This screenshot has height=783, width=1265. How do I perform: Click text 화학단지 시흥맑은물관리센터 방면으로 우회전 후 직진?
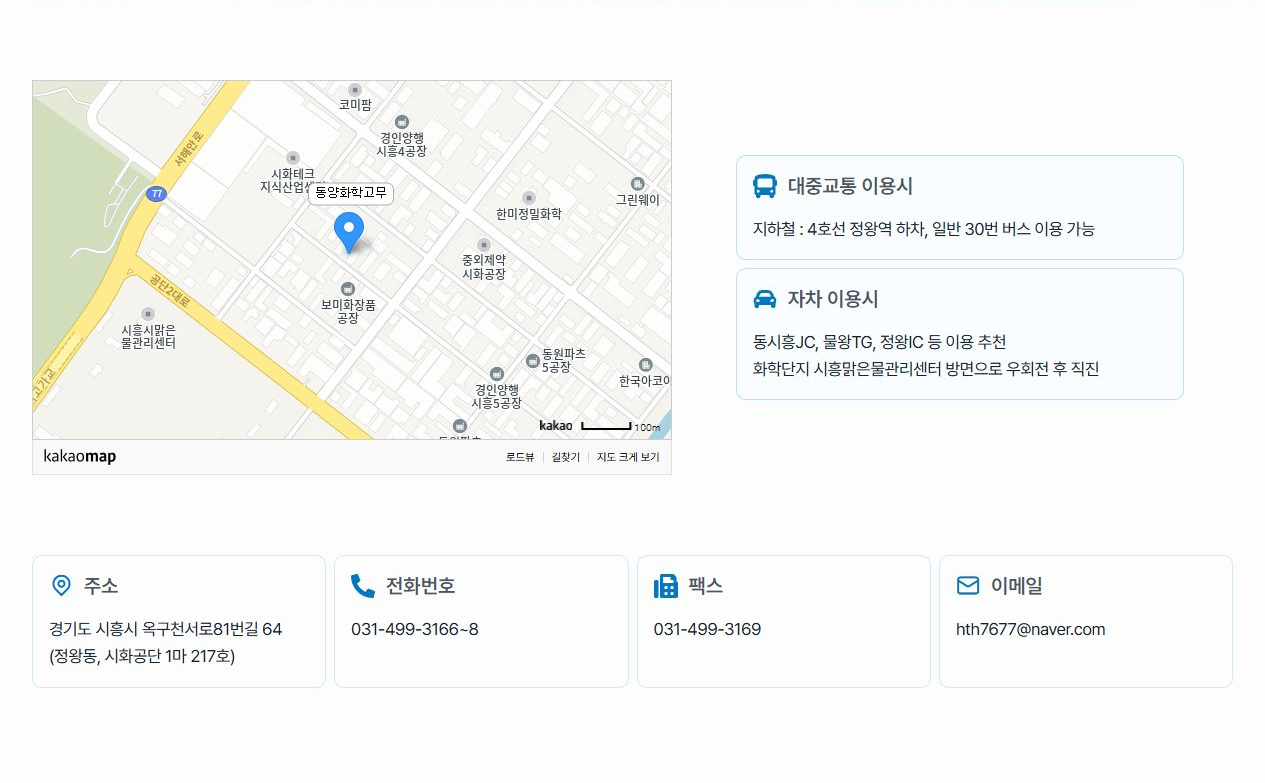[x=926, y=369]
